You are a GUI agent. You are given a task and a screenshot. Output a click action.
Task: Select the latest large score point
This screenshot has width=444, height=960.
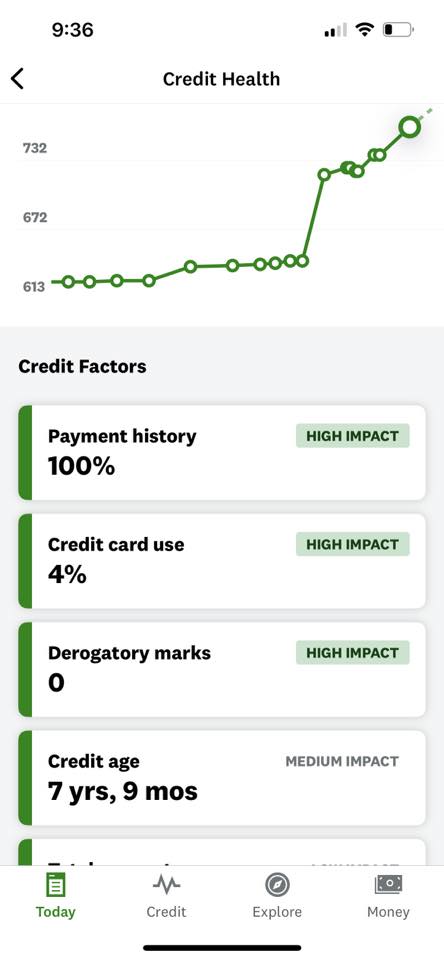410,127
